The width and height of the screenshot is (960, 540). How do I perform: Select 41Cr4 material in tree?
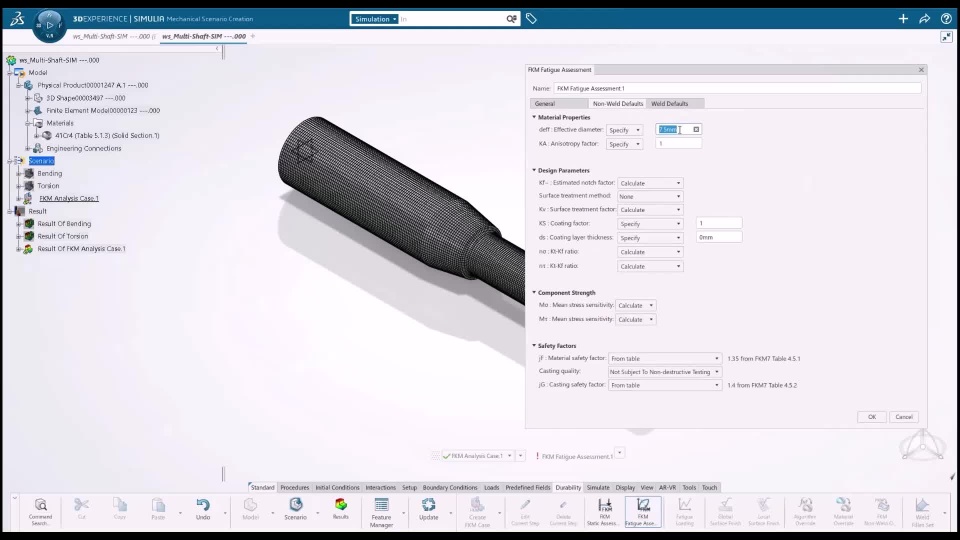pyautogui.click(x=107, y=135)
